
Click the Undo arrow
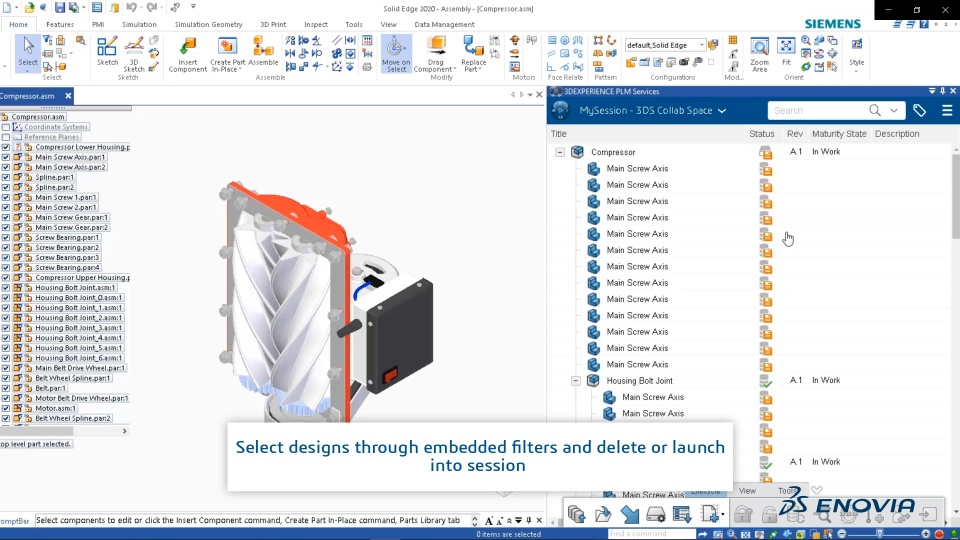(132, 7)
